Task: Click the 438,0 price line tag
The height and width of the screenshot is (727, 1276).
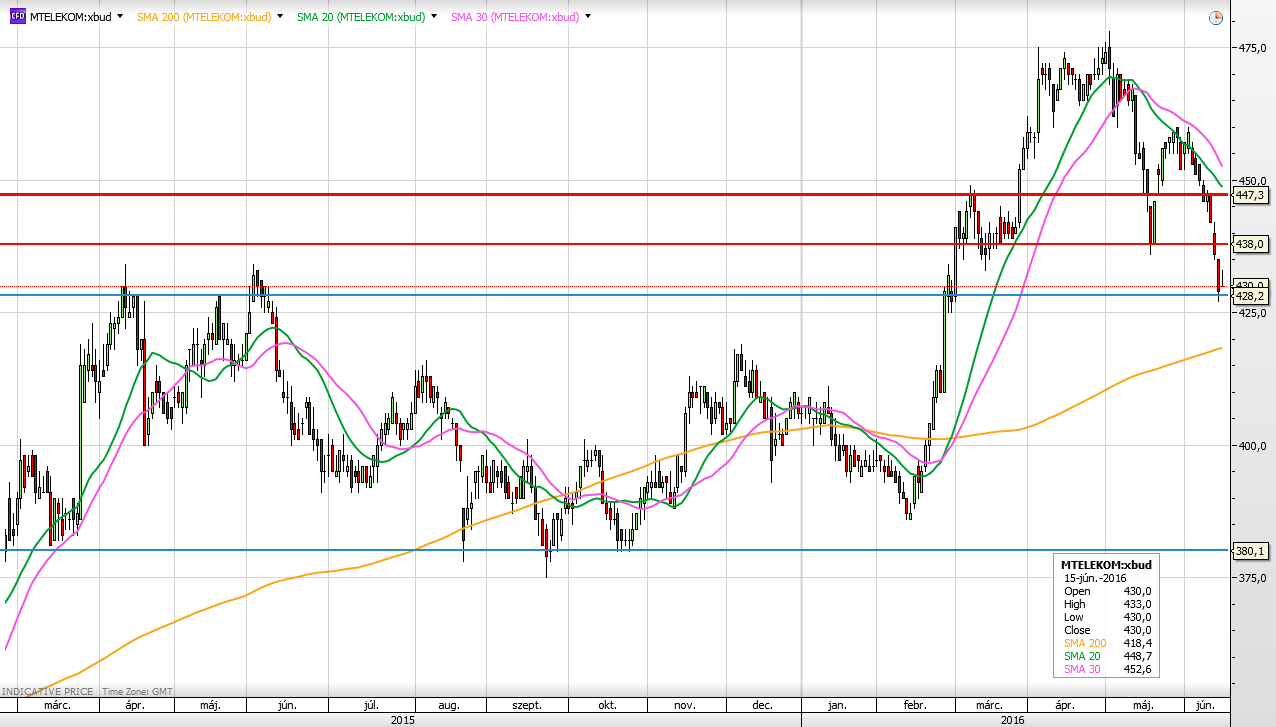Action: (1251, 244)
